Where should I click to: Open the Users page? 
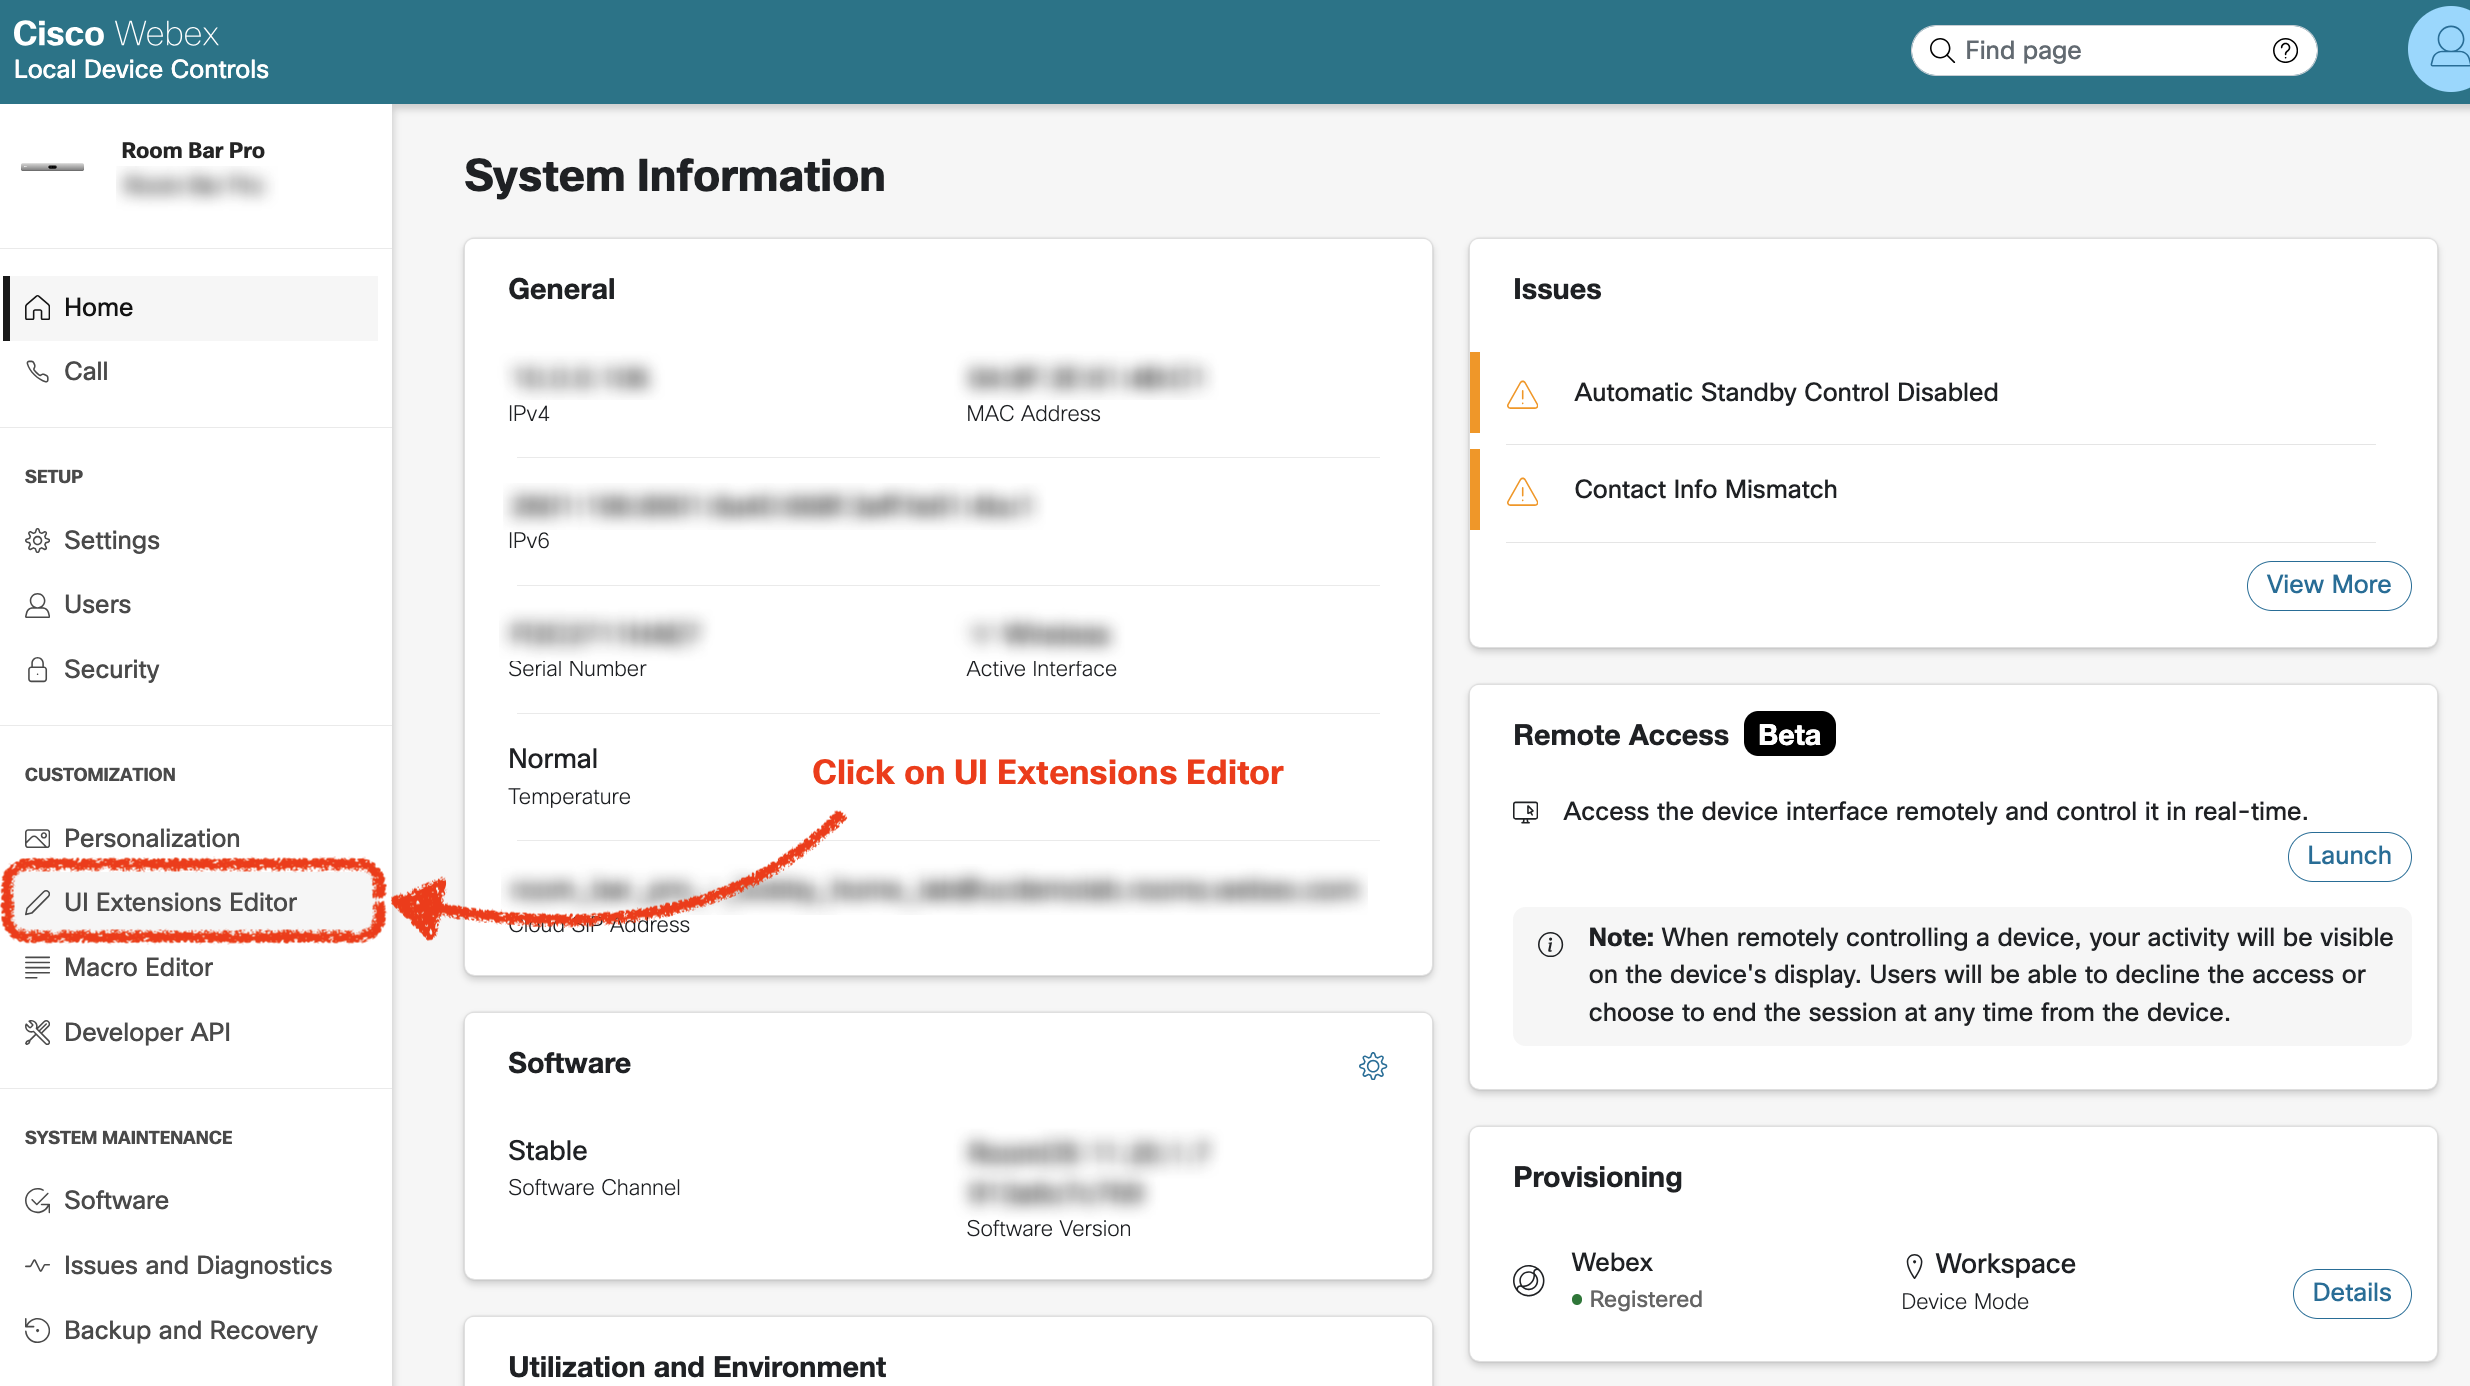pyautogui.click(x=97, y=604)
